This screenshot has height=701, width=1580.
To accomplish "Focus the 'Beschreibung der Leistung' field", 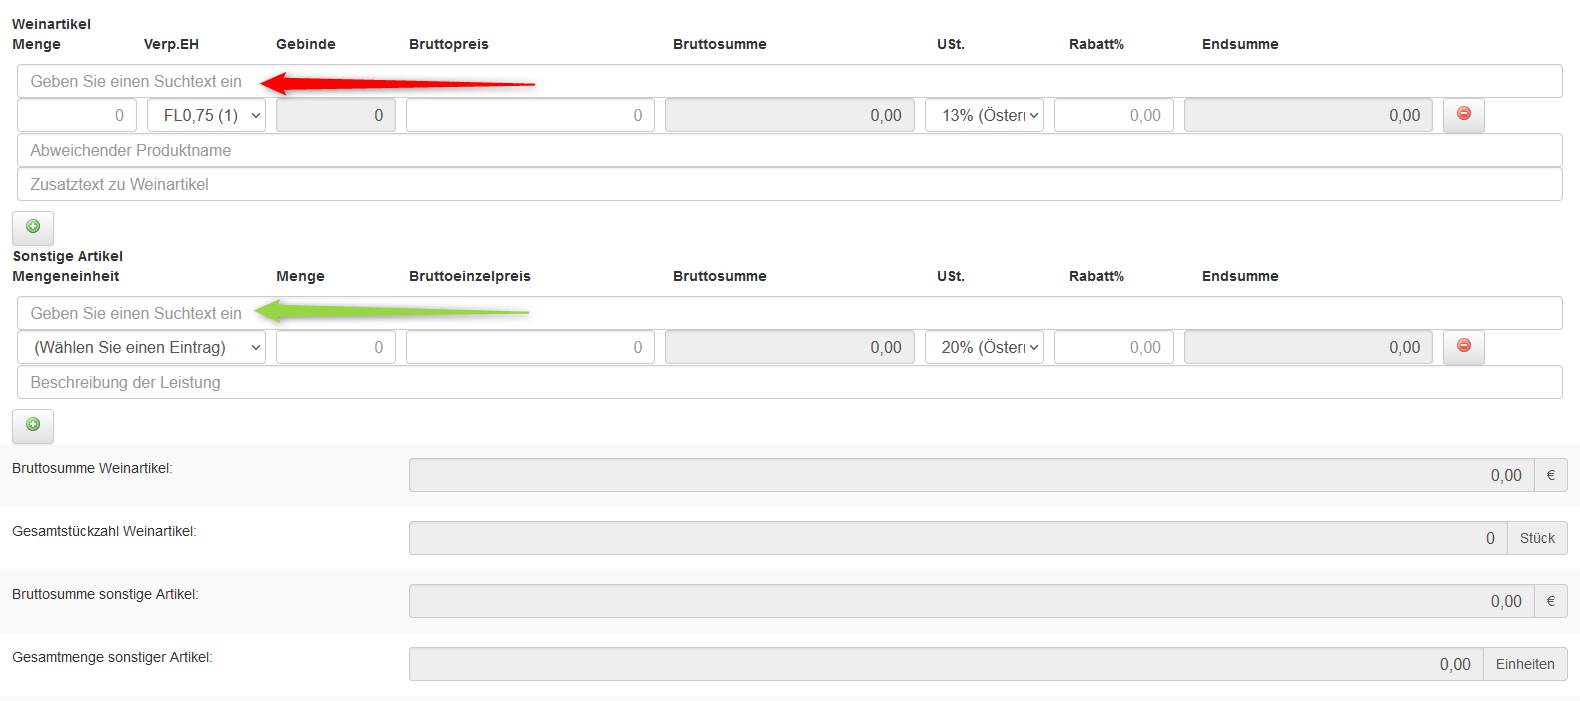I will (789, 382).
